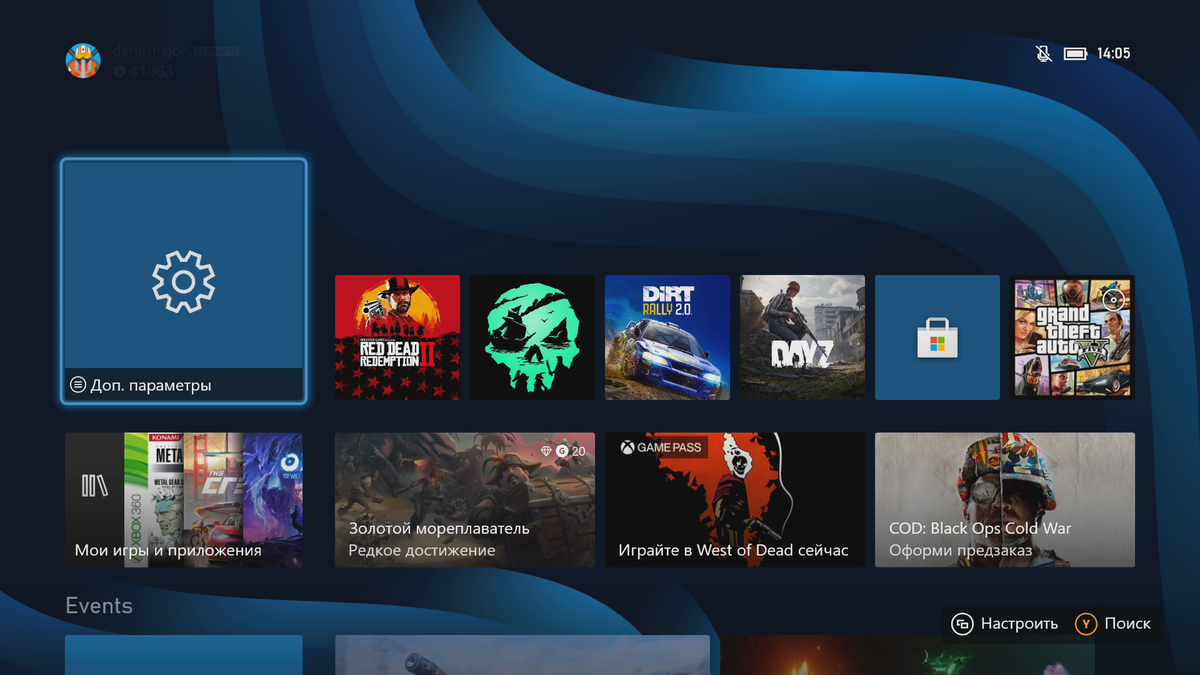Click the Metal Gear cover in library tile

click(x=166, y=500)
